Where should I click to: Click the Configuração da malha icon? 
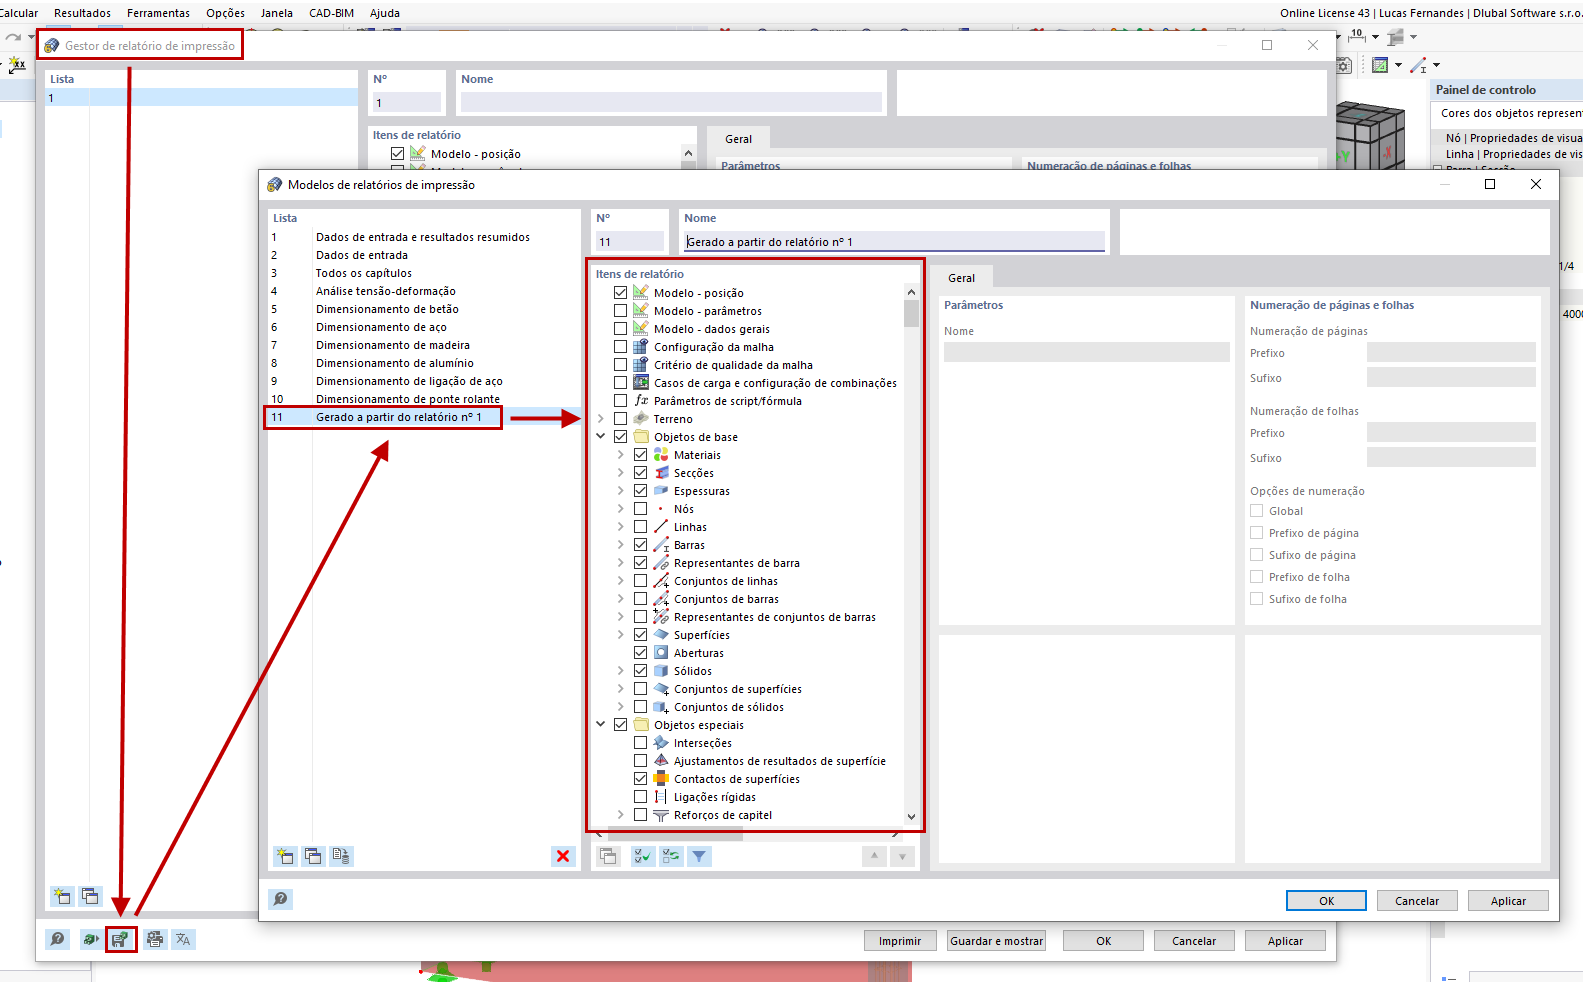coord(641,347)
